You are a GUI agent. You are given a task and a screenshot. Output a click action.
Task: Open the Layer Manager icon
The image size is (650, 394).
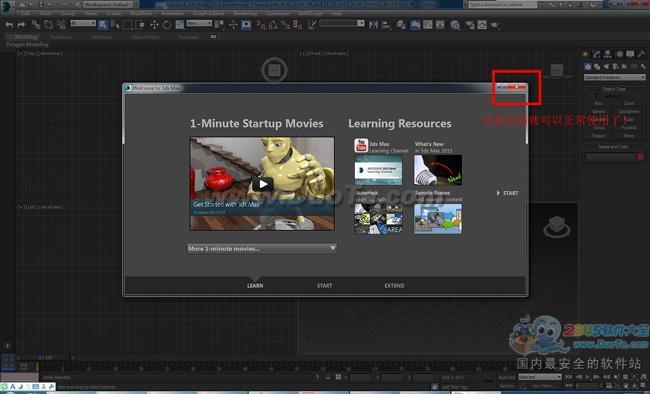[401, 25]
